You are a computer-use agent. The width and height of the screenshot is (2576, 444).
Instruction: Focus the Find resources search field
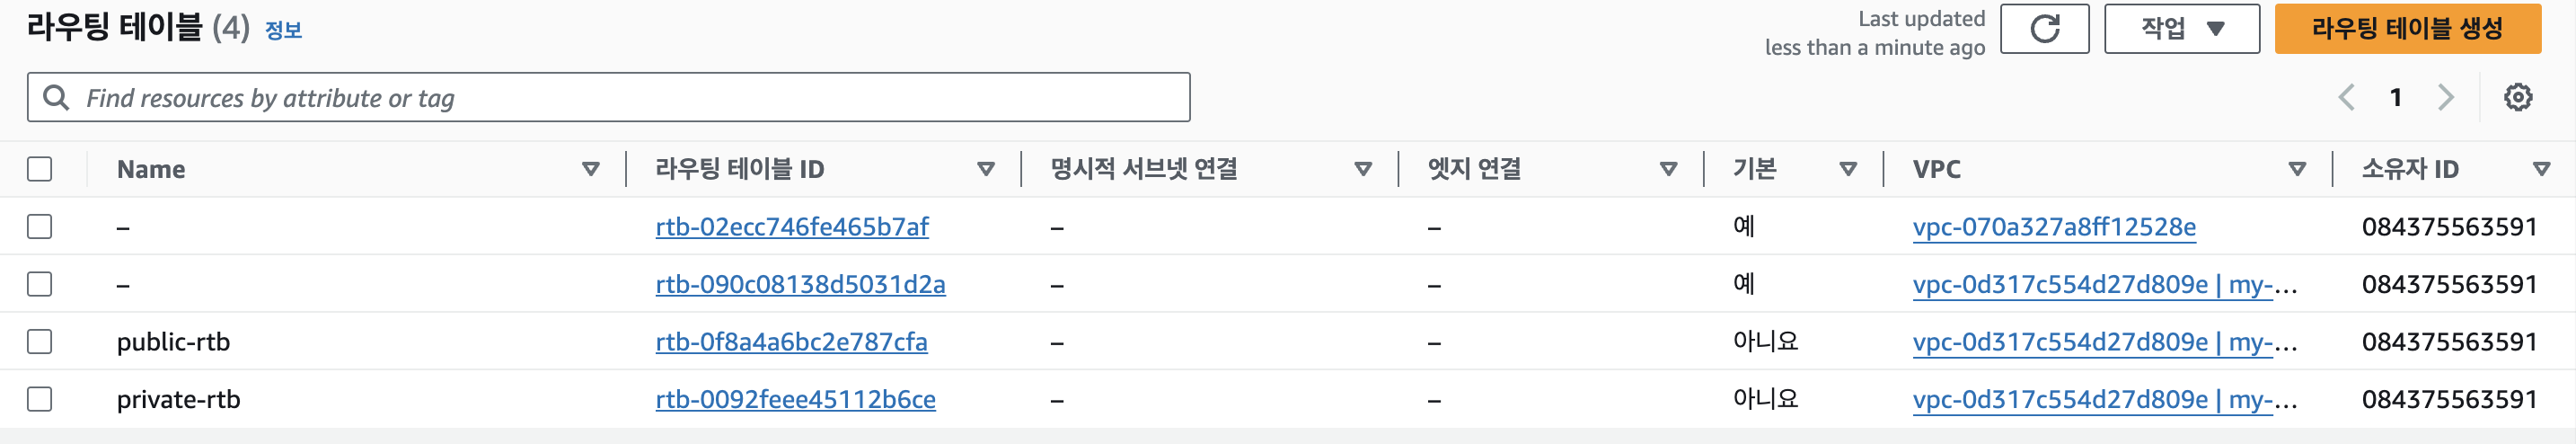tap(608, 97)
